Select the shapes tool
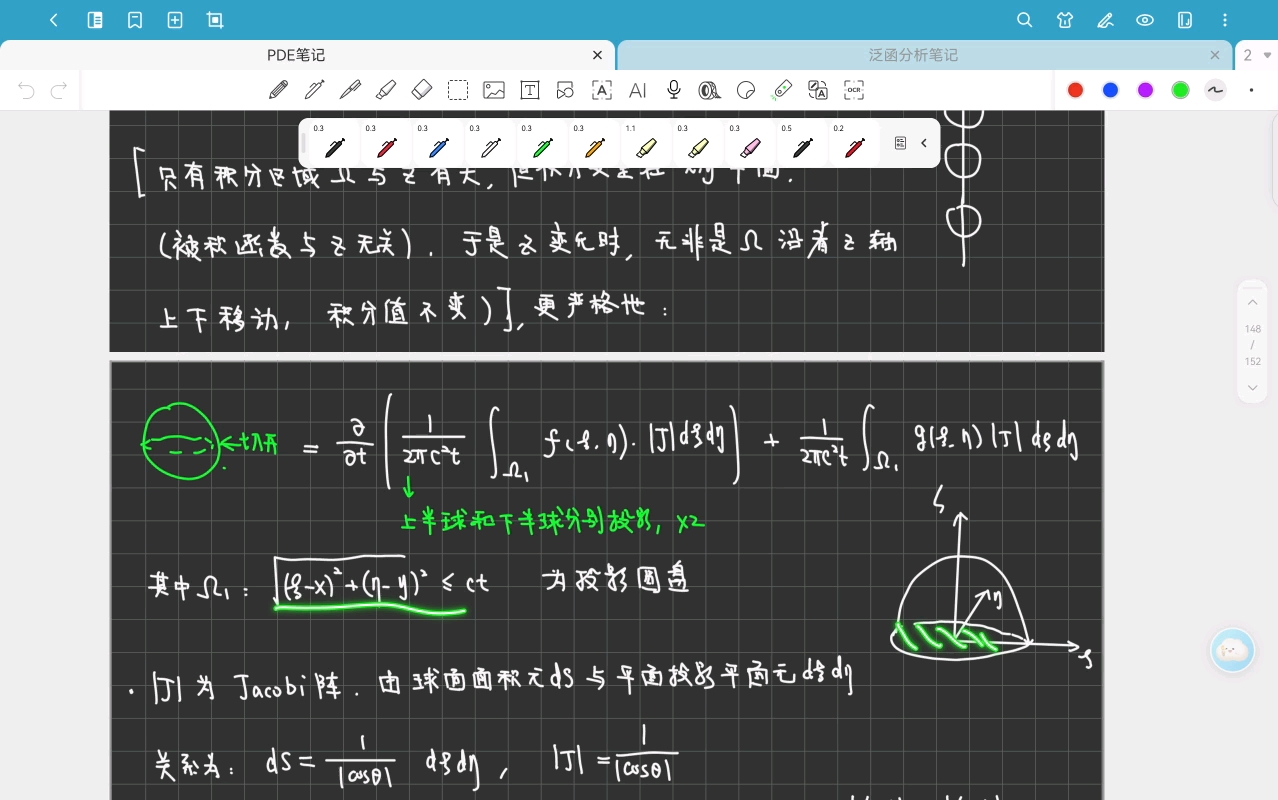Viewport: 1278px width, 800px height. pos(565,90)
